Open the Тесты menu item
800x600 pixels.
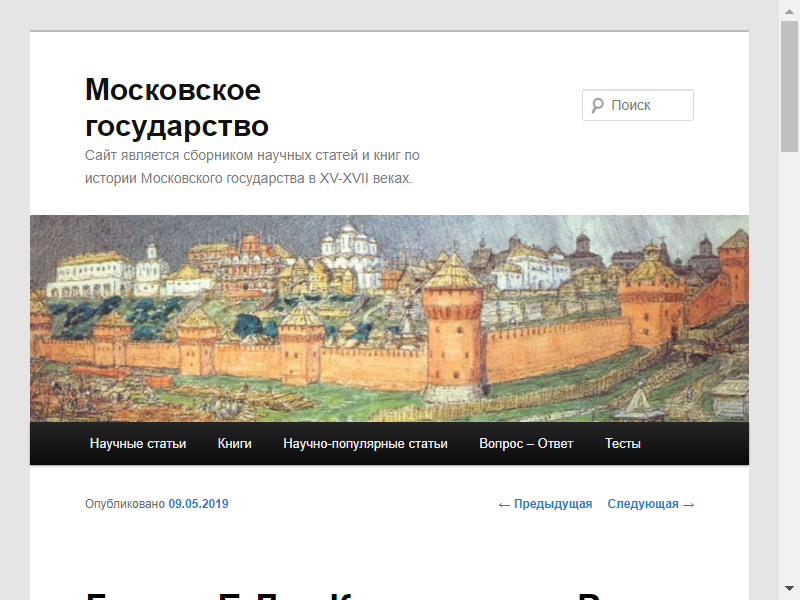(x=622, y=444)
